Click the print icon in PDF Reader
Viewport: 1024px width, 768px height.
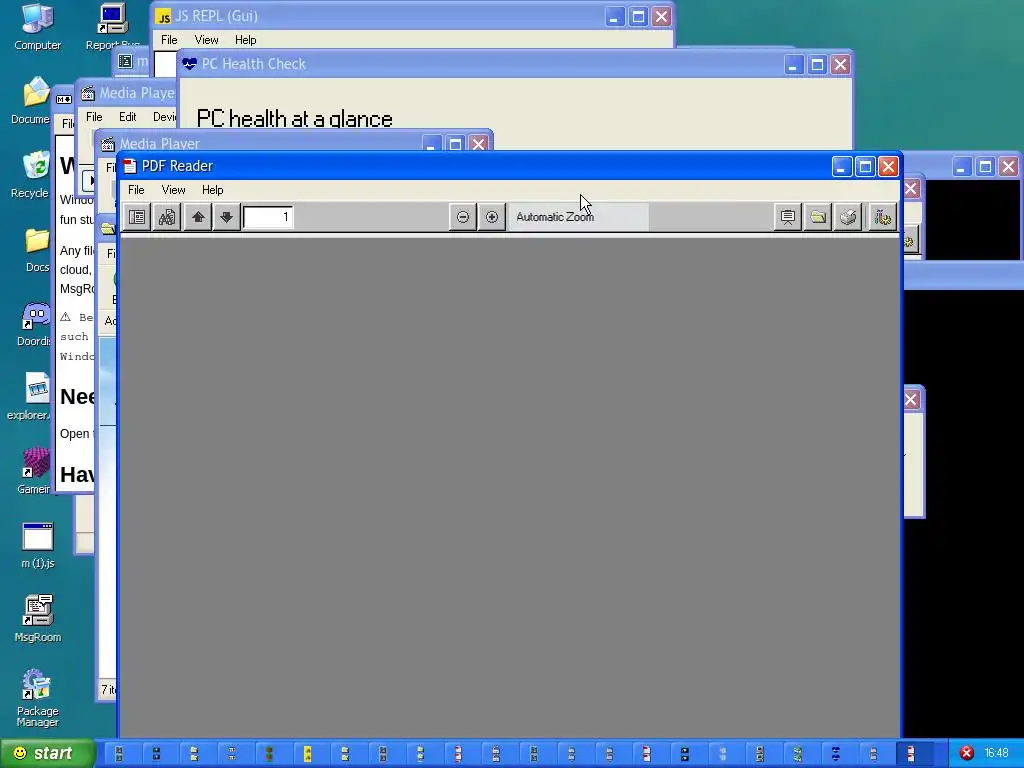click(848, 217)
